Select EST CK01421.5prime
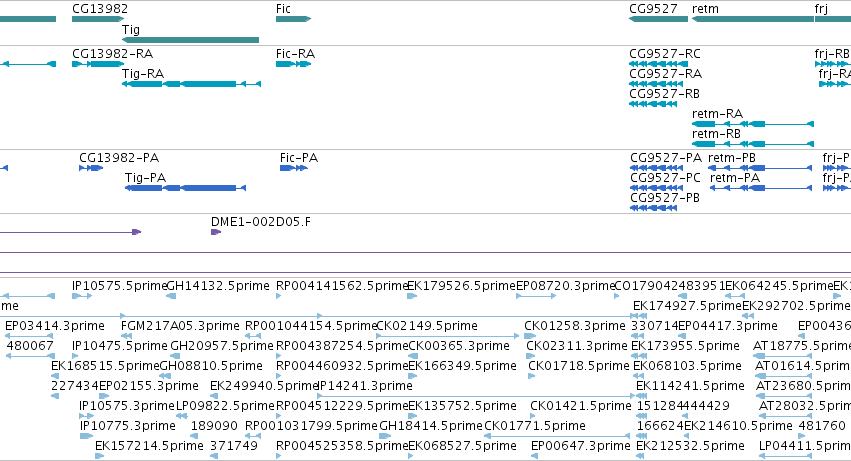This screenshot has height=461, width=851. pyautogui.click(x=581, y=407)
